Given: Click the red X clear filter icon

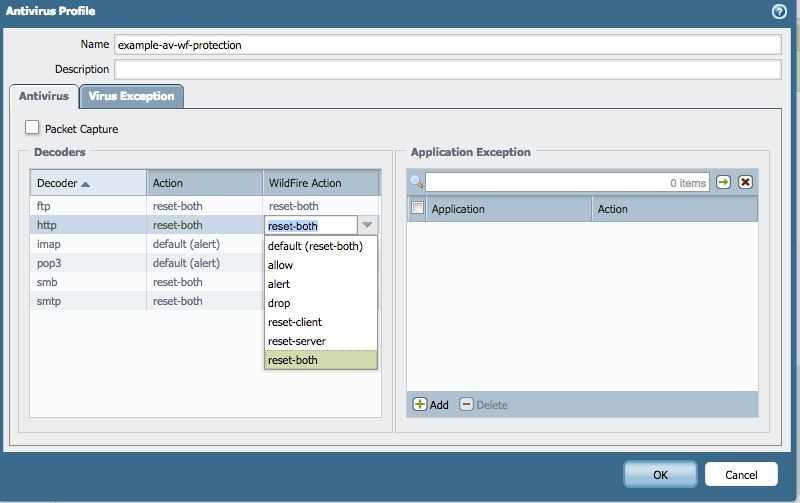Looking at the screenshot, I should [745, 182].
